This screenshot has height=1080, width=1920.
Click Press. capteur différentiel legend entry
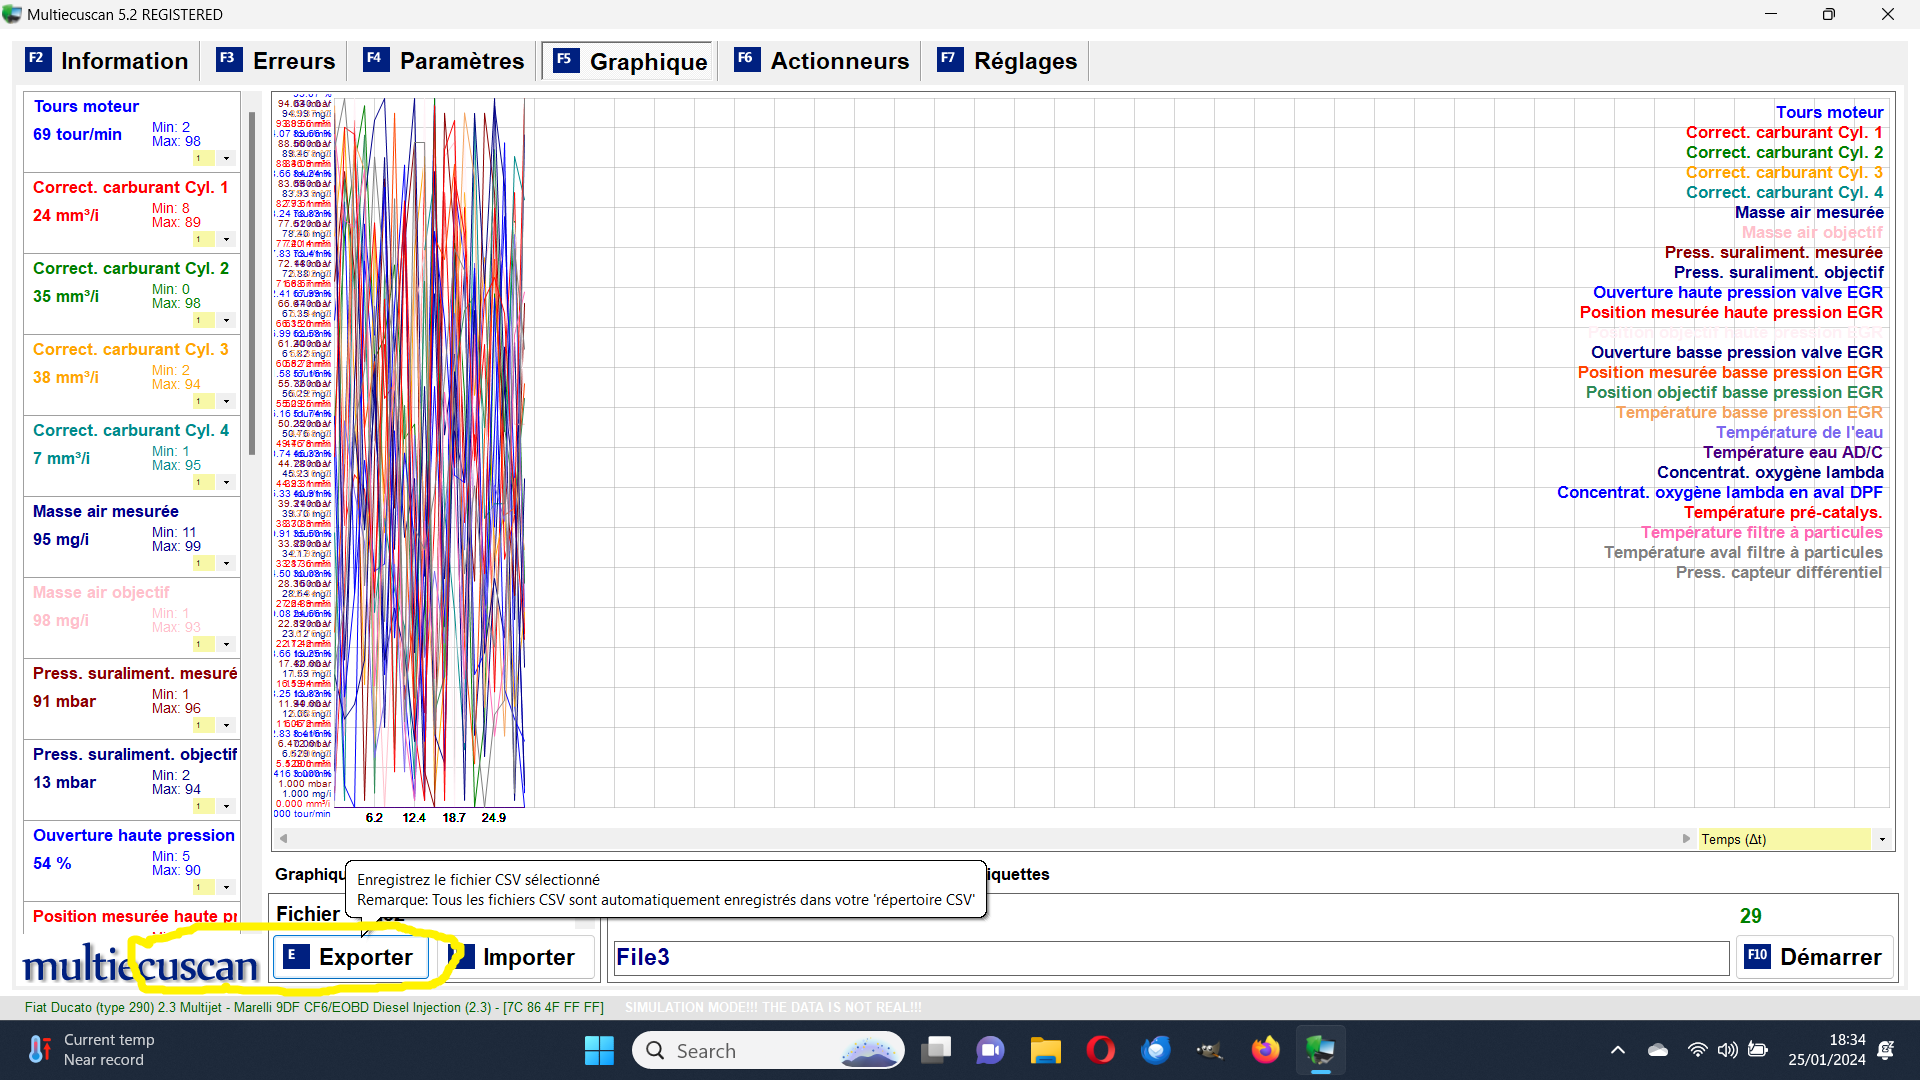coord(1779,572)
